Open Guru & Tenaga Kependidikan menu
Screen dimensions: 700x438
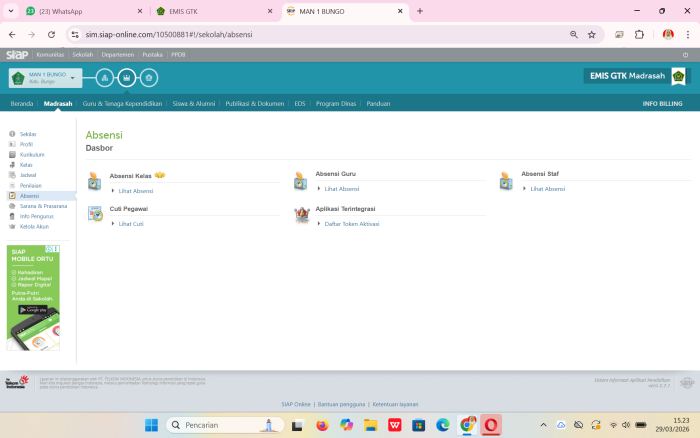tap(122, 104)
